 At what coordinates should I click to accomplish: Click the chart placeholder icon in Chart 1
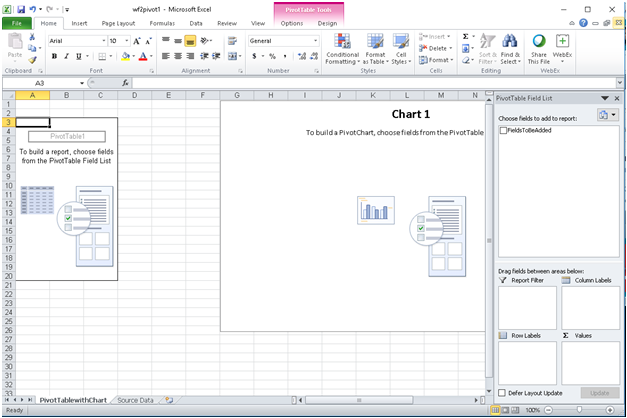pos(375,210)
